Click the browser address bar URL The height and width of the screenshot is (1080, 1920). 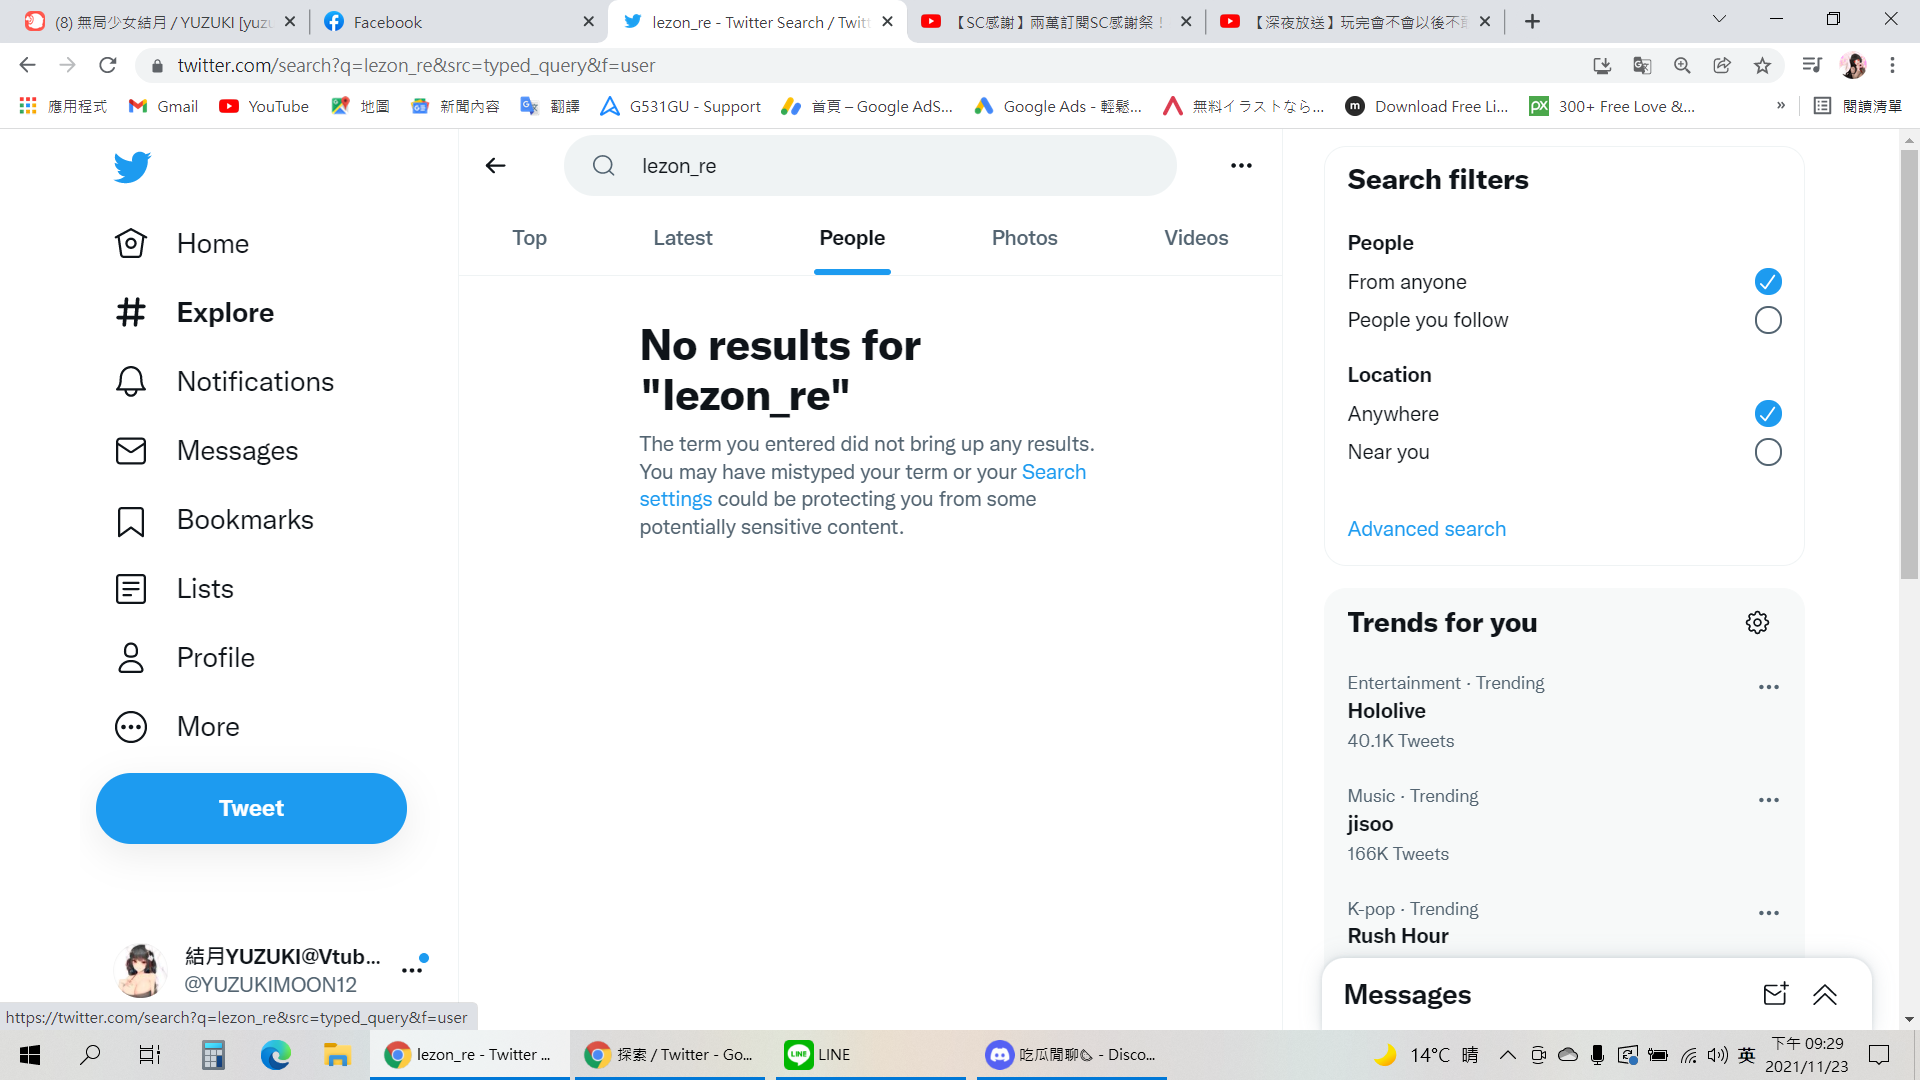coord(416,65)
